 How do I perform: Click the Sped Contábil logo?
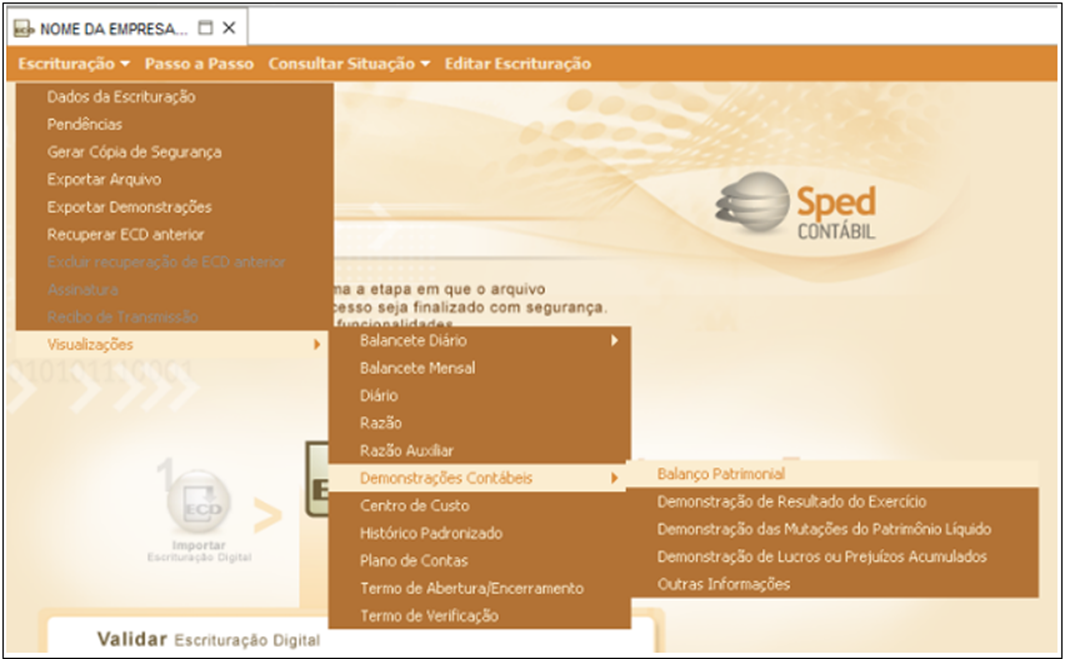tap(796, 210)
